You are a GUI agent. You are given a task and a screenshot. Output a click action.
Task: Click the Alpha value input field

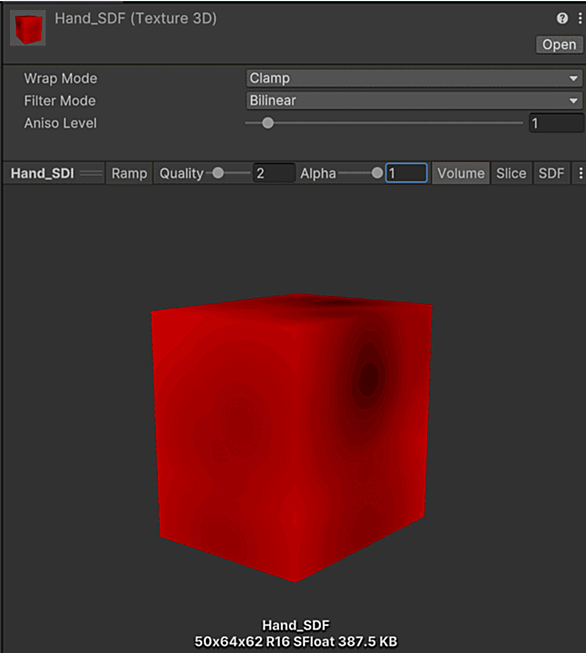click(x=406, y=173)
